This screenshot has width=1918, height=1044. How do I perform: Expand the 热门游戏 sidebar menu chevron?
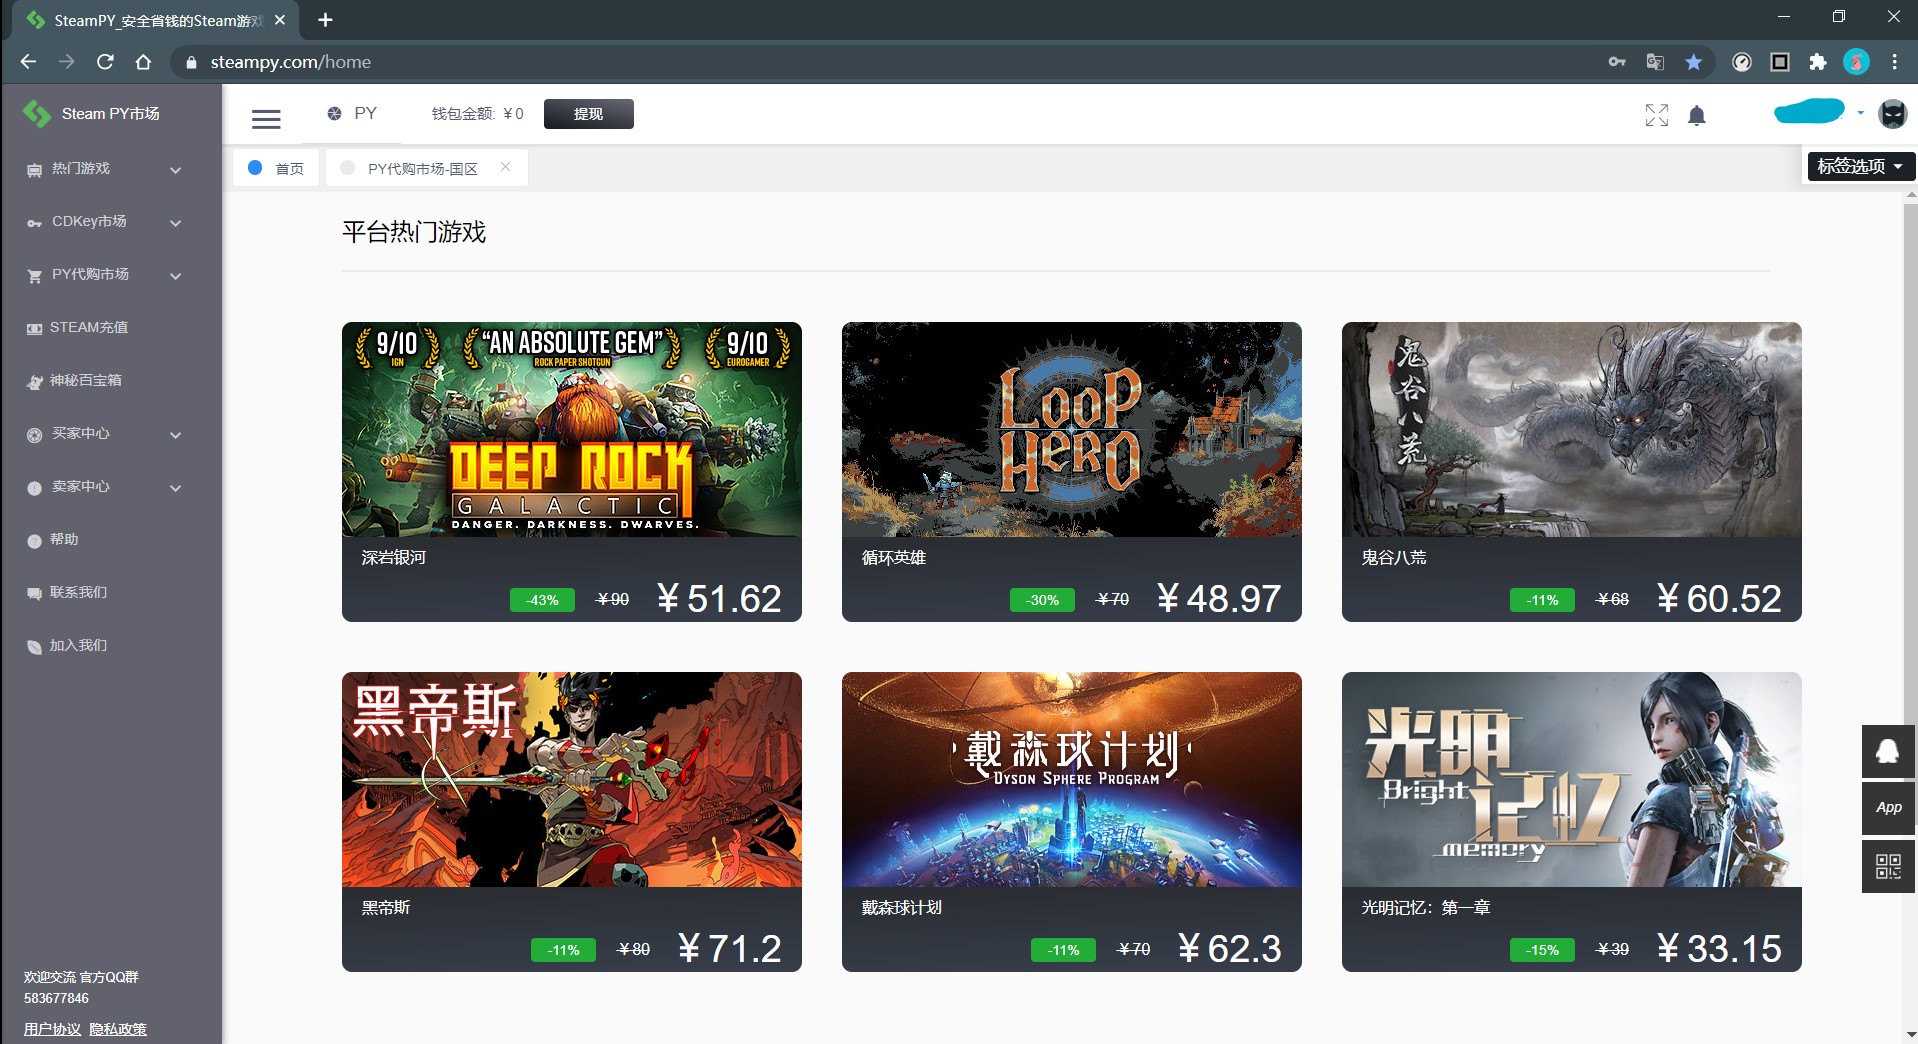point(176,170)
